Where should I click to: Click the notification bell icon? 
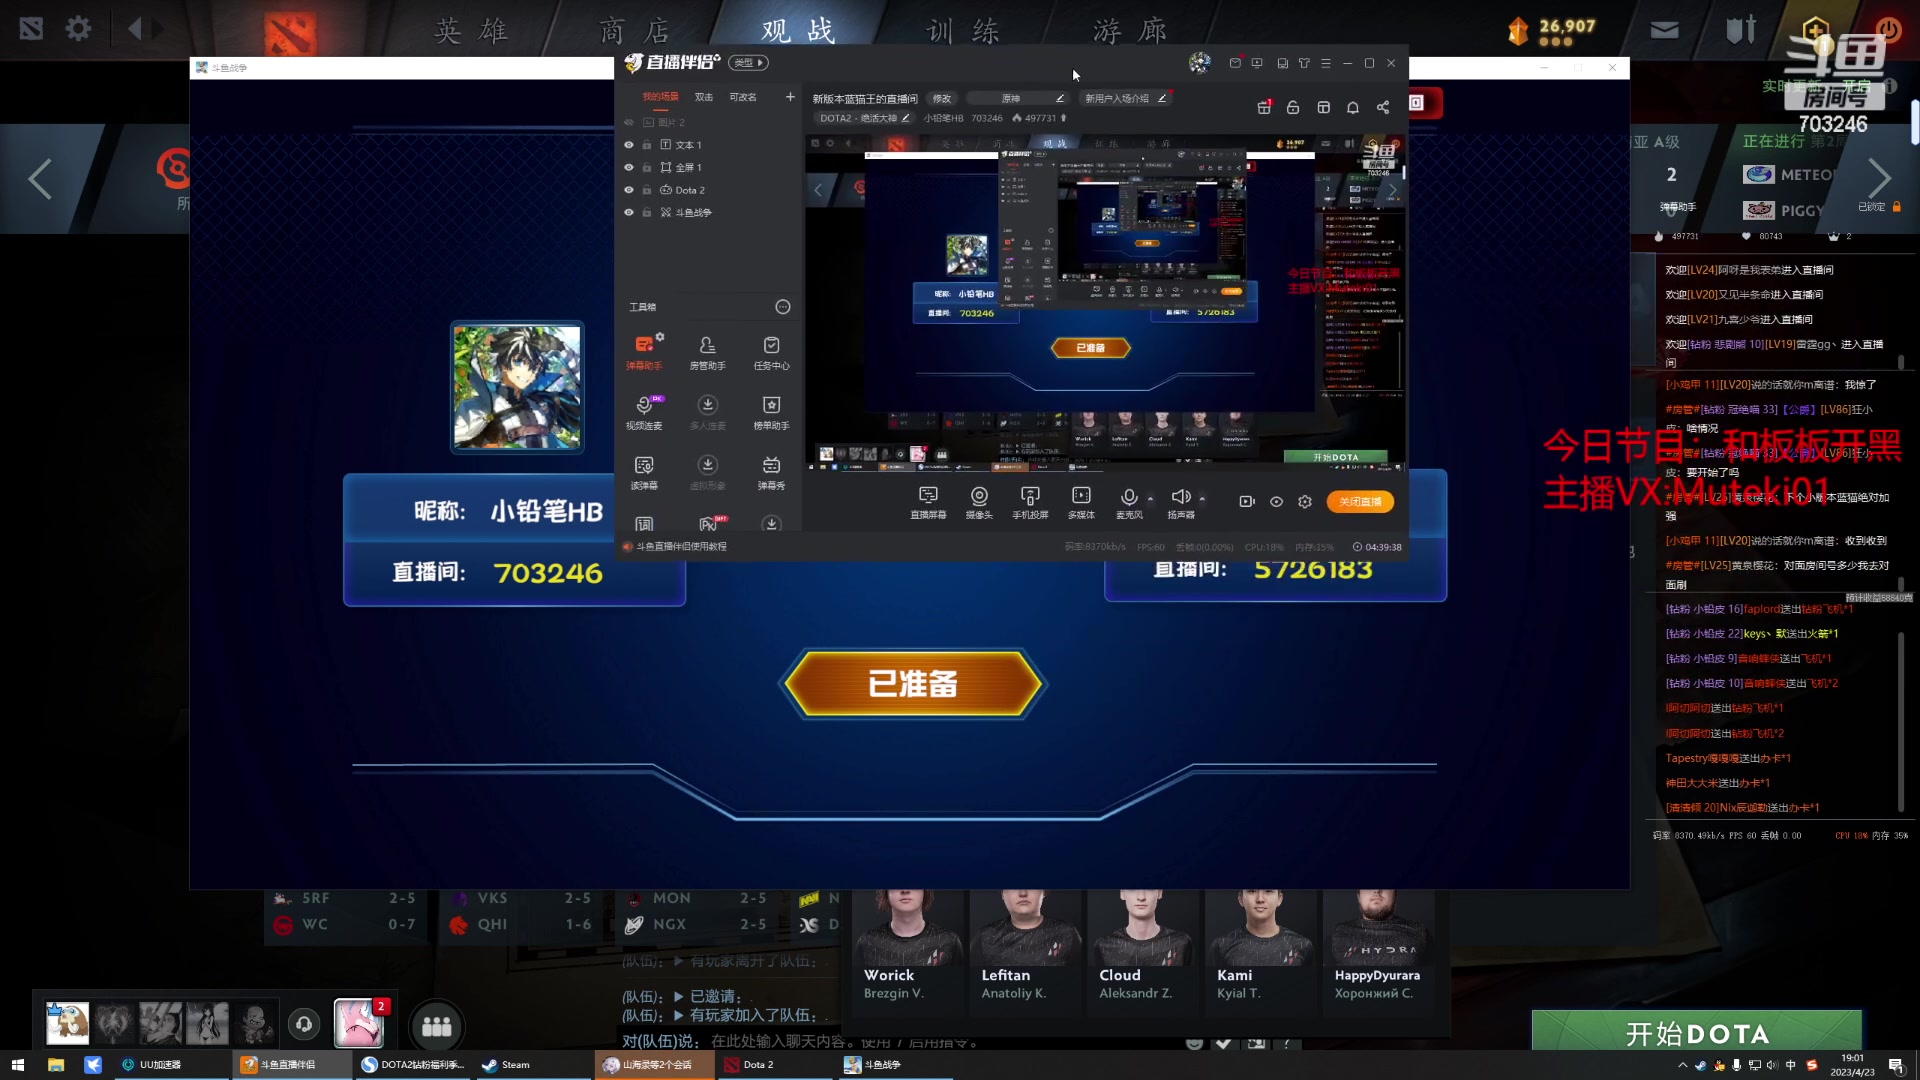point(1353,107)
